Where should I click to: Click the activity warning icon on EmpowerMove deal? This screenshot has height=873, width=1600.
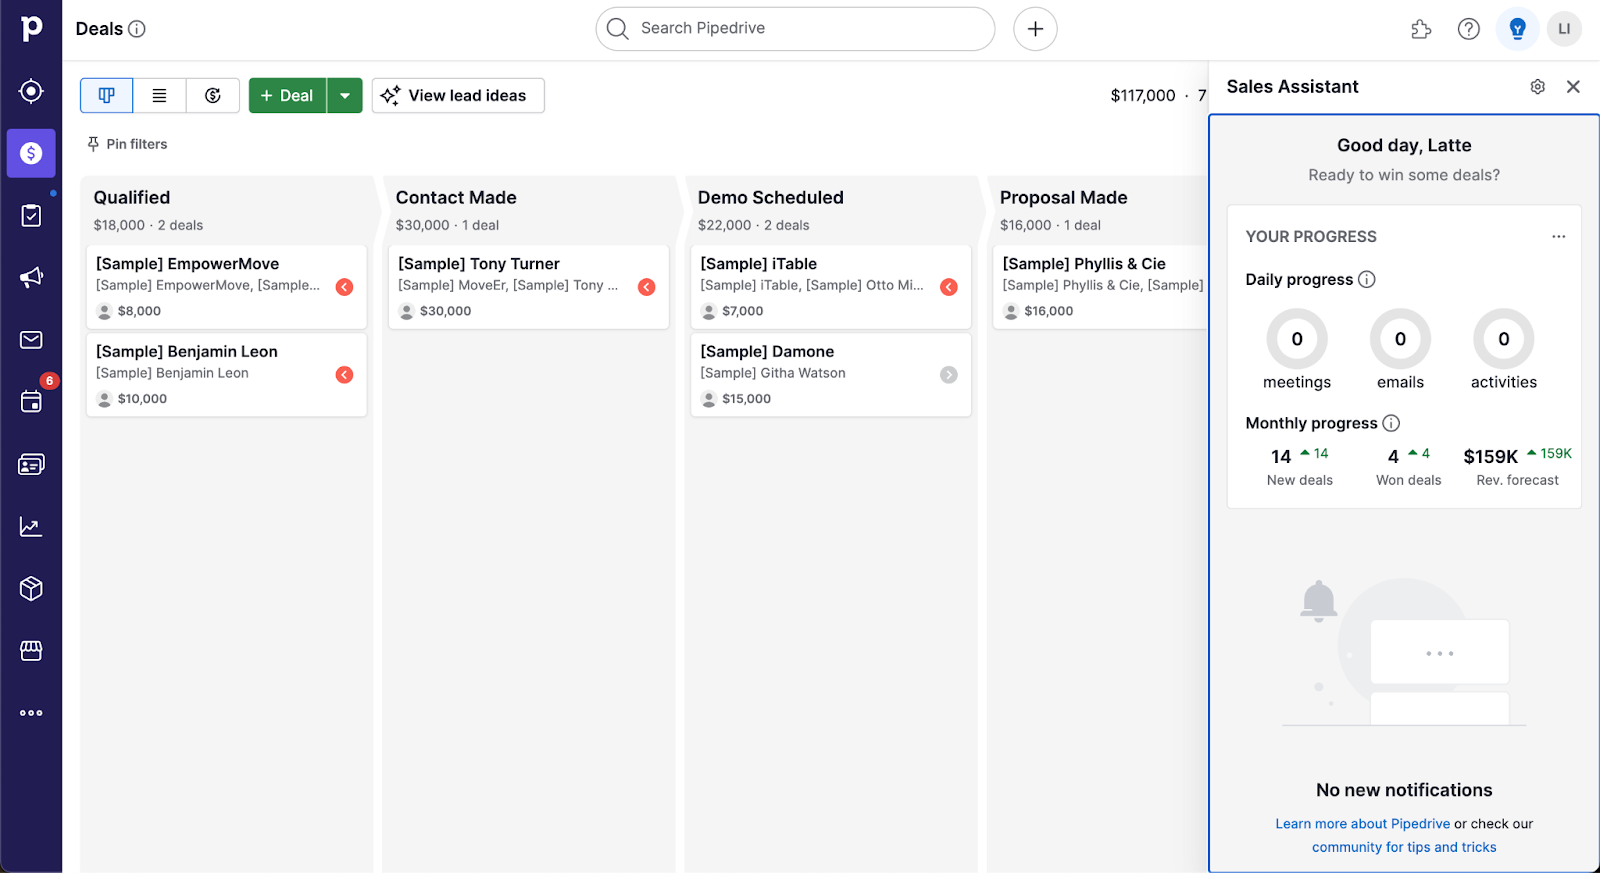pyautogui.click(x=344, y=287)
